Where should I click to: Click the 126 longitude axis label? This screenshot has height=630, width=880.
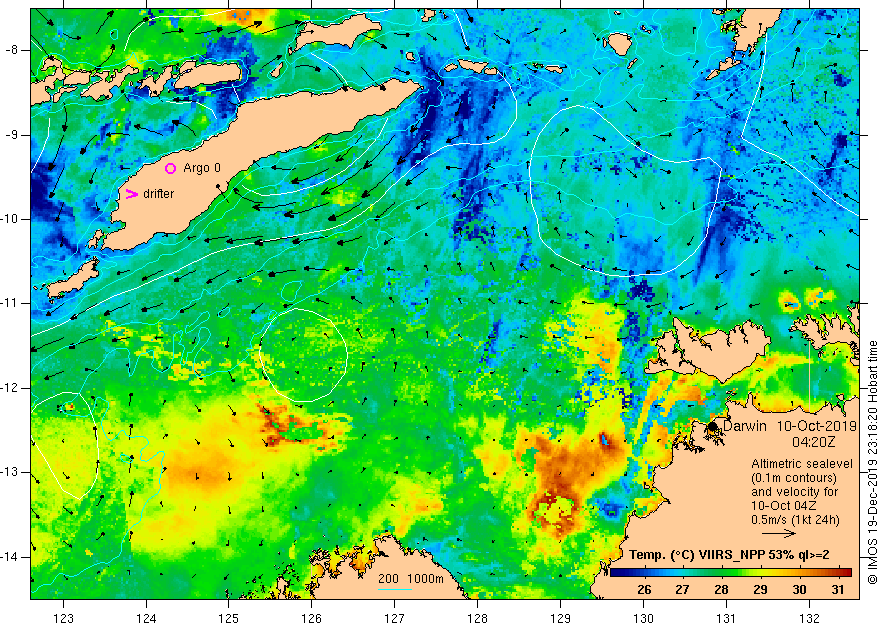[x=311, y=618]
